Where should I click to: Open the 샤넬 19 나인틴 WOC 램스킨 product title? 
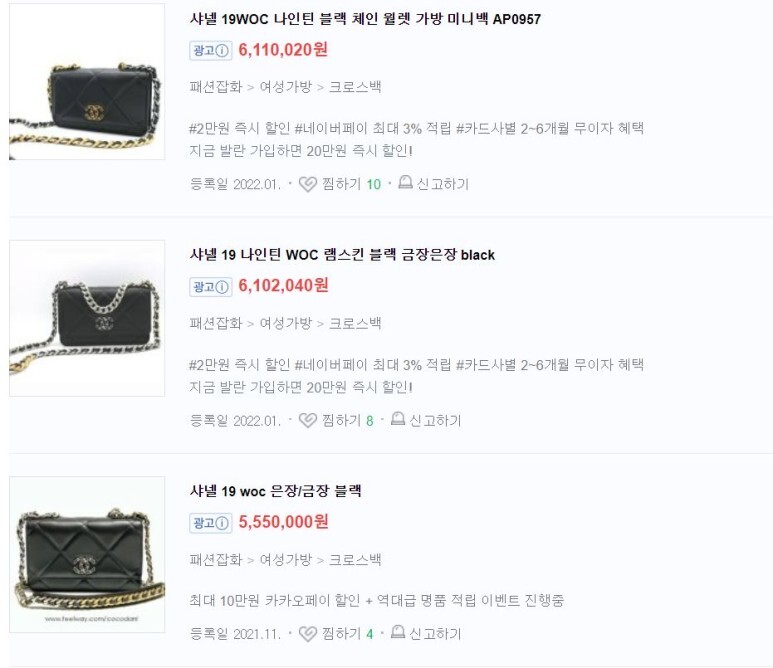(x=342, y=255)
